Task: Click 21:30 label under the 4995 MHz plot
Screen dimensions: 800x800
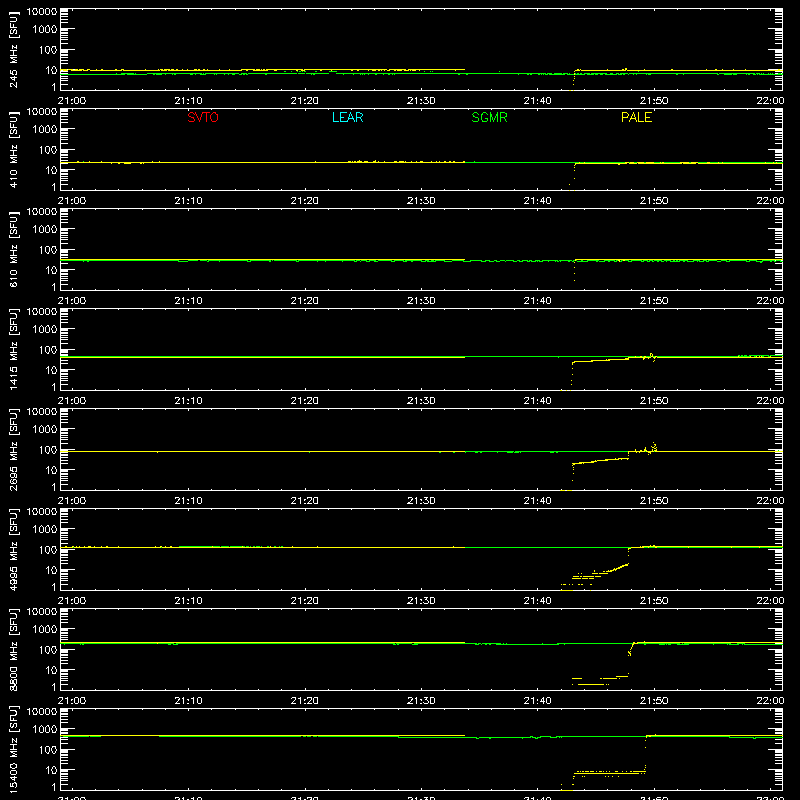Action: [421, 601]
